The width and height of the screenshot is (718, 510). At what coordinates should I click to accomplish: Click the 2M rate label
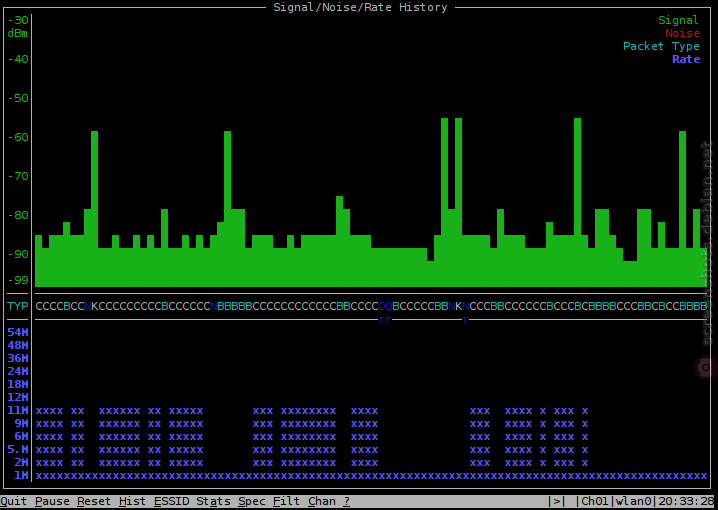tap(21, 462)
